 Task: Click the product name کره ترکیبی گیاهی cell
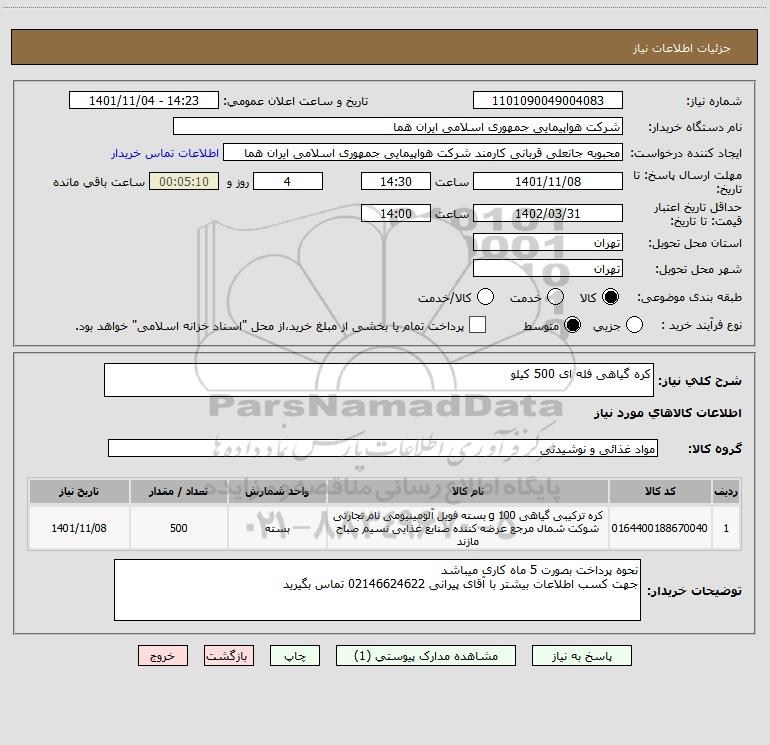click(x=468, y=528)
